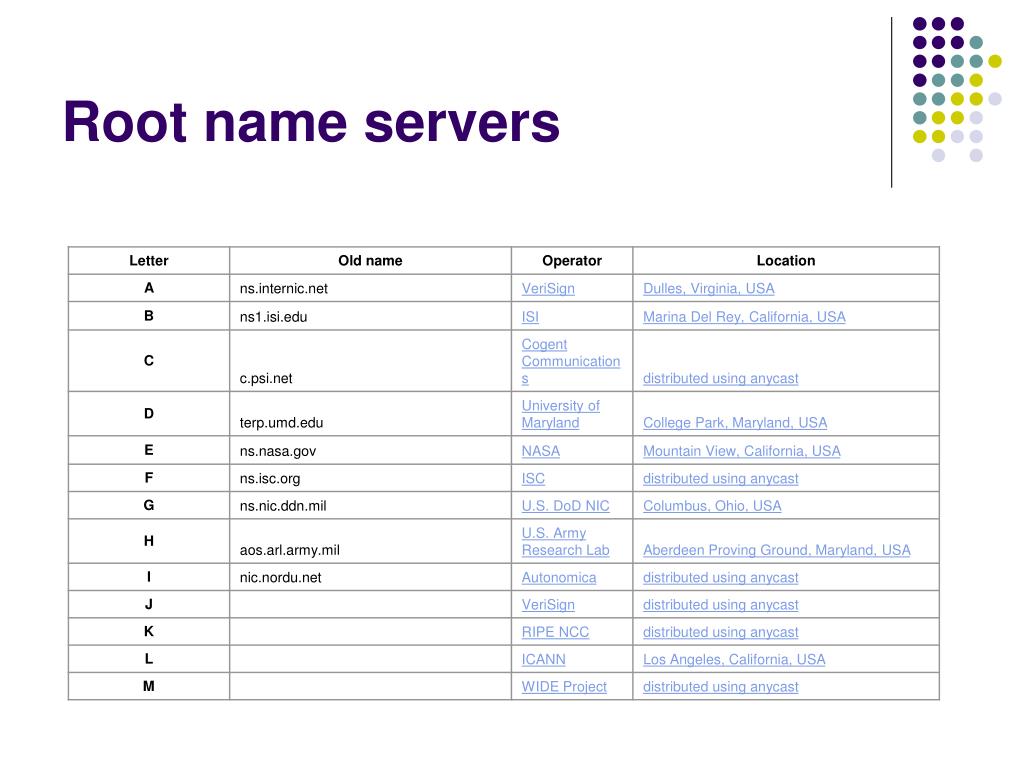Open the Columbus, Ohio, USA link
The image size is (1024, 768).
click(x=712, y=506)
